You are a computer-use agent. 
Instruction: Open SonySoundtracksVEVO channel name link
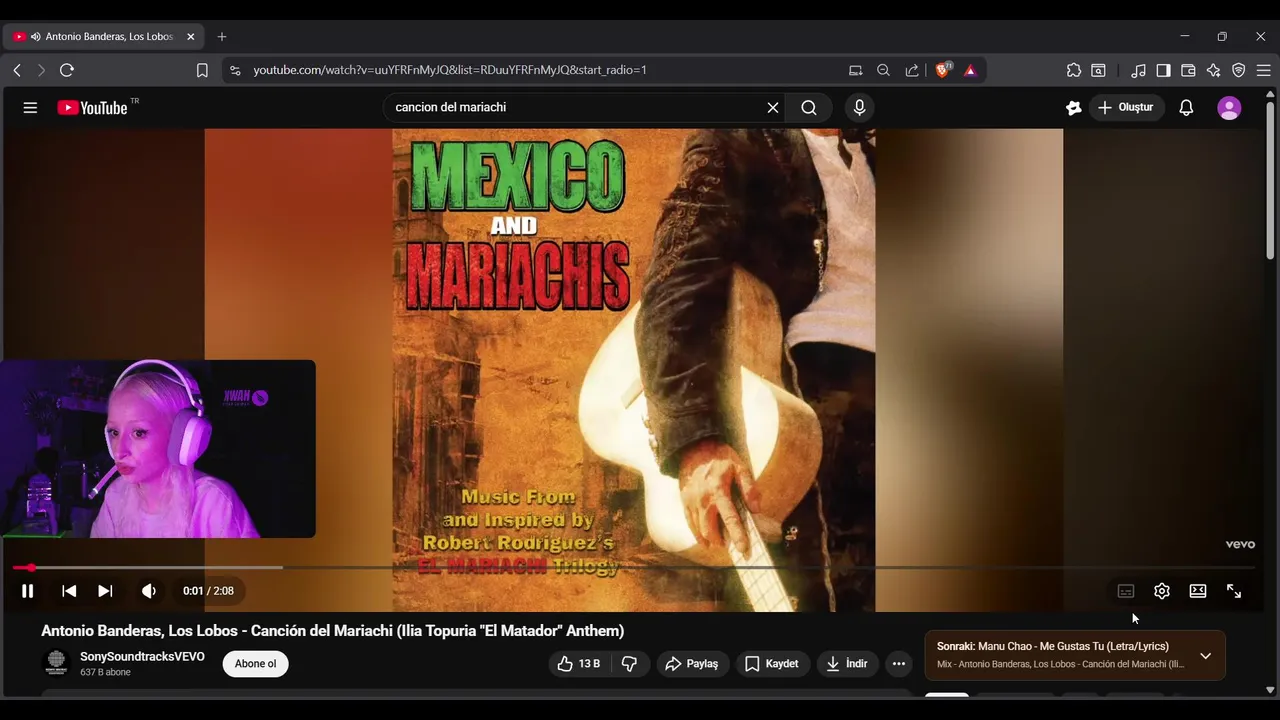(x=142, y=657)
